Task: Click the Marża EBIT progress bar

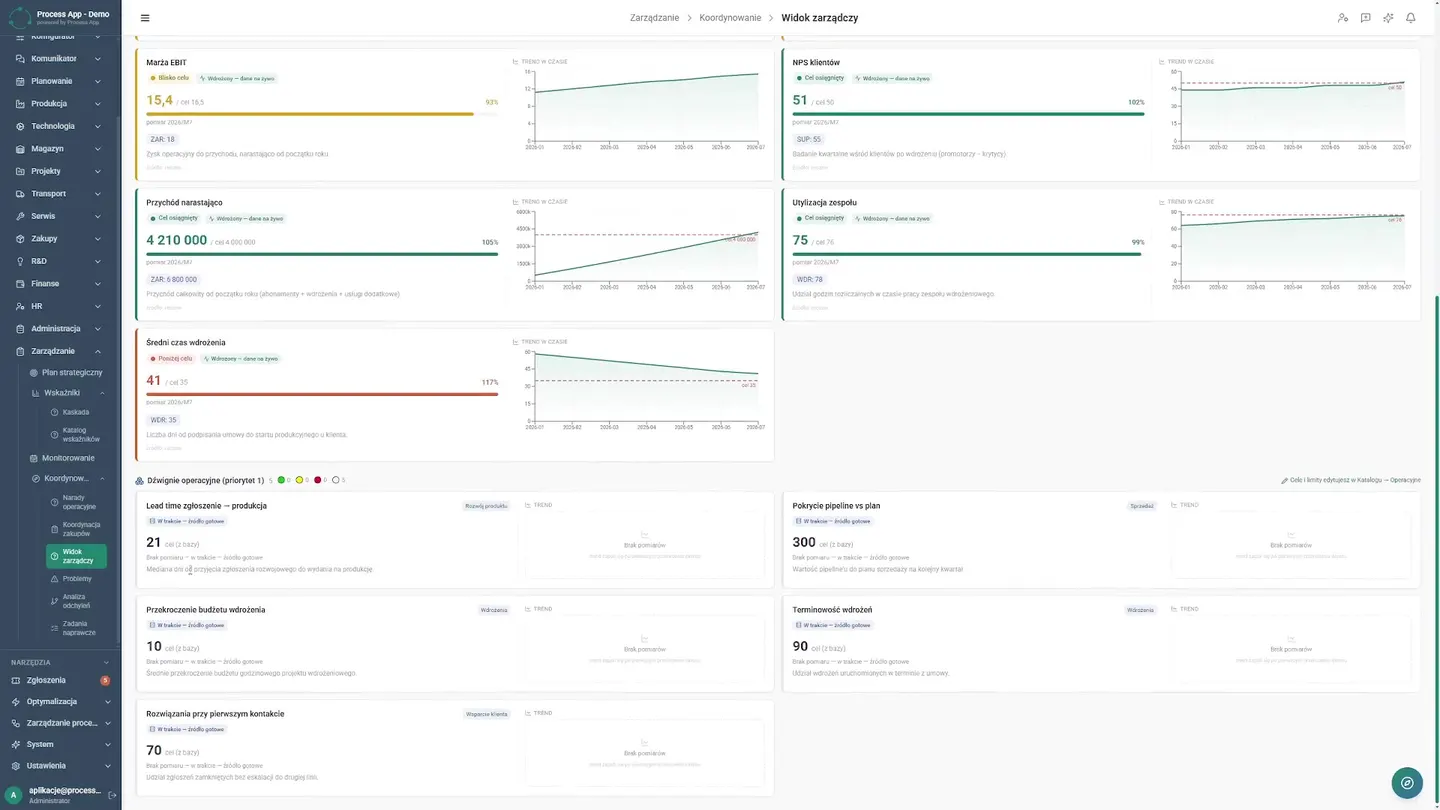Action: [322, 114]
